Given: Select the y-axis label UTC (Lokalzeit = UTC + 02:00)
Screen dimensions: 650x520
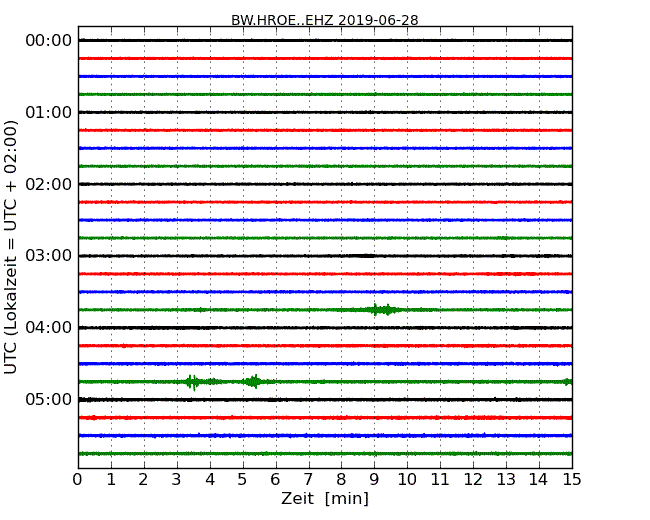Looking at the screenshot, I should coord(11,247).
